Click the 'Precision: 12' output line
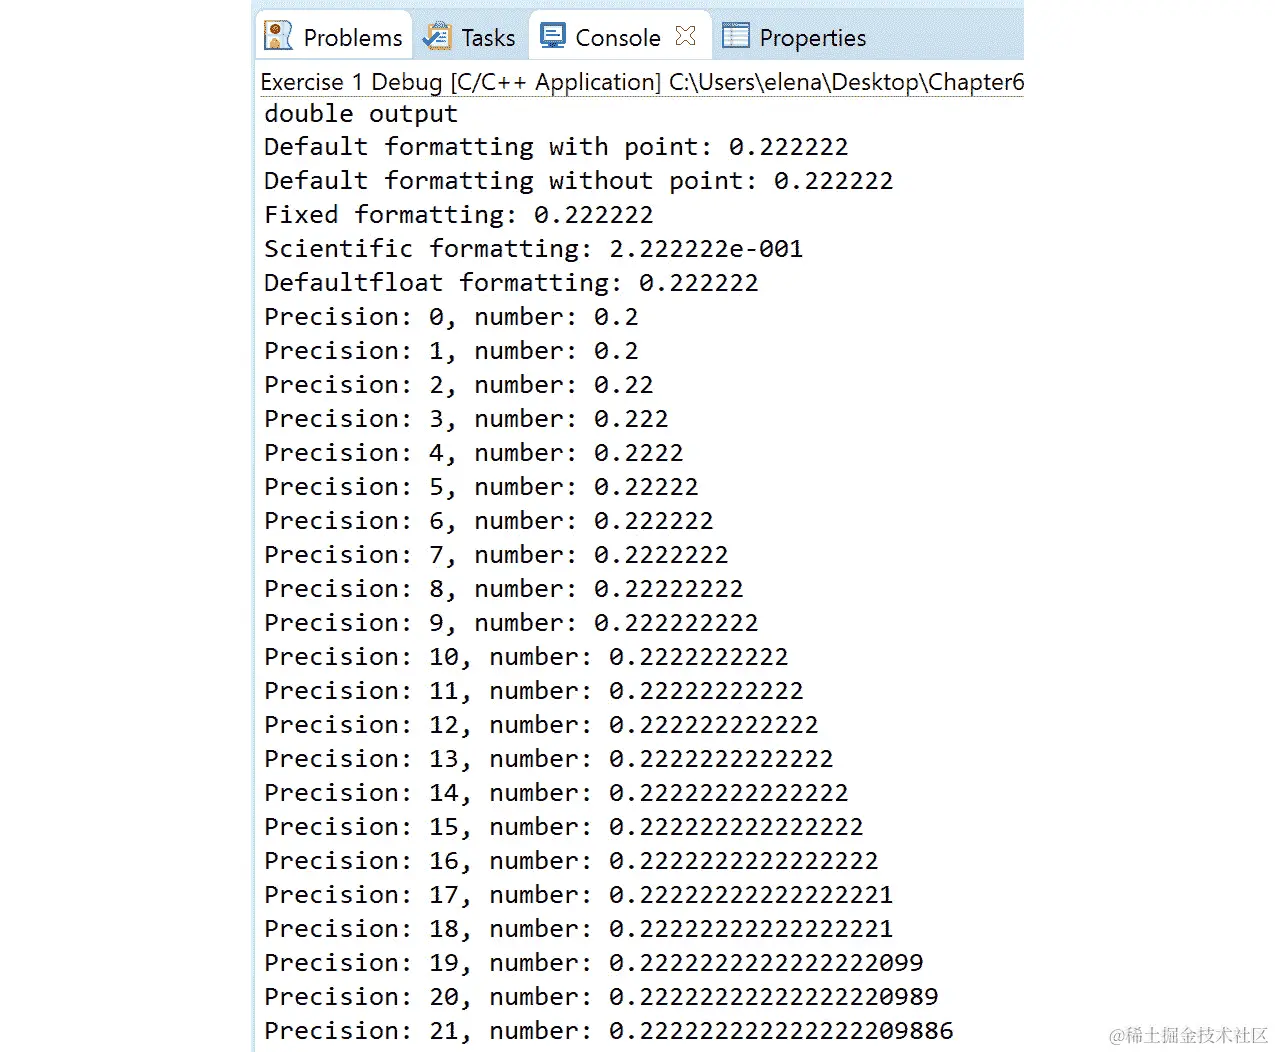 [541, 725]
